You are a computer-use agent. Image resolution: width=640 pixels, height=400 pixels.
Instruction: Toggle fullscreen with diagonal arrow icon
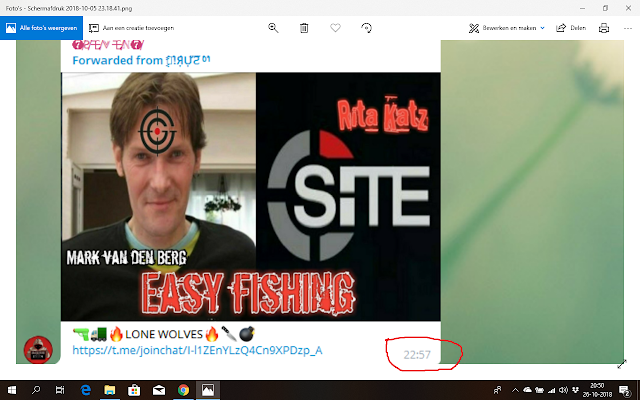tap(622, 364)
